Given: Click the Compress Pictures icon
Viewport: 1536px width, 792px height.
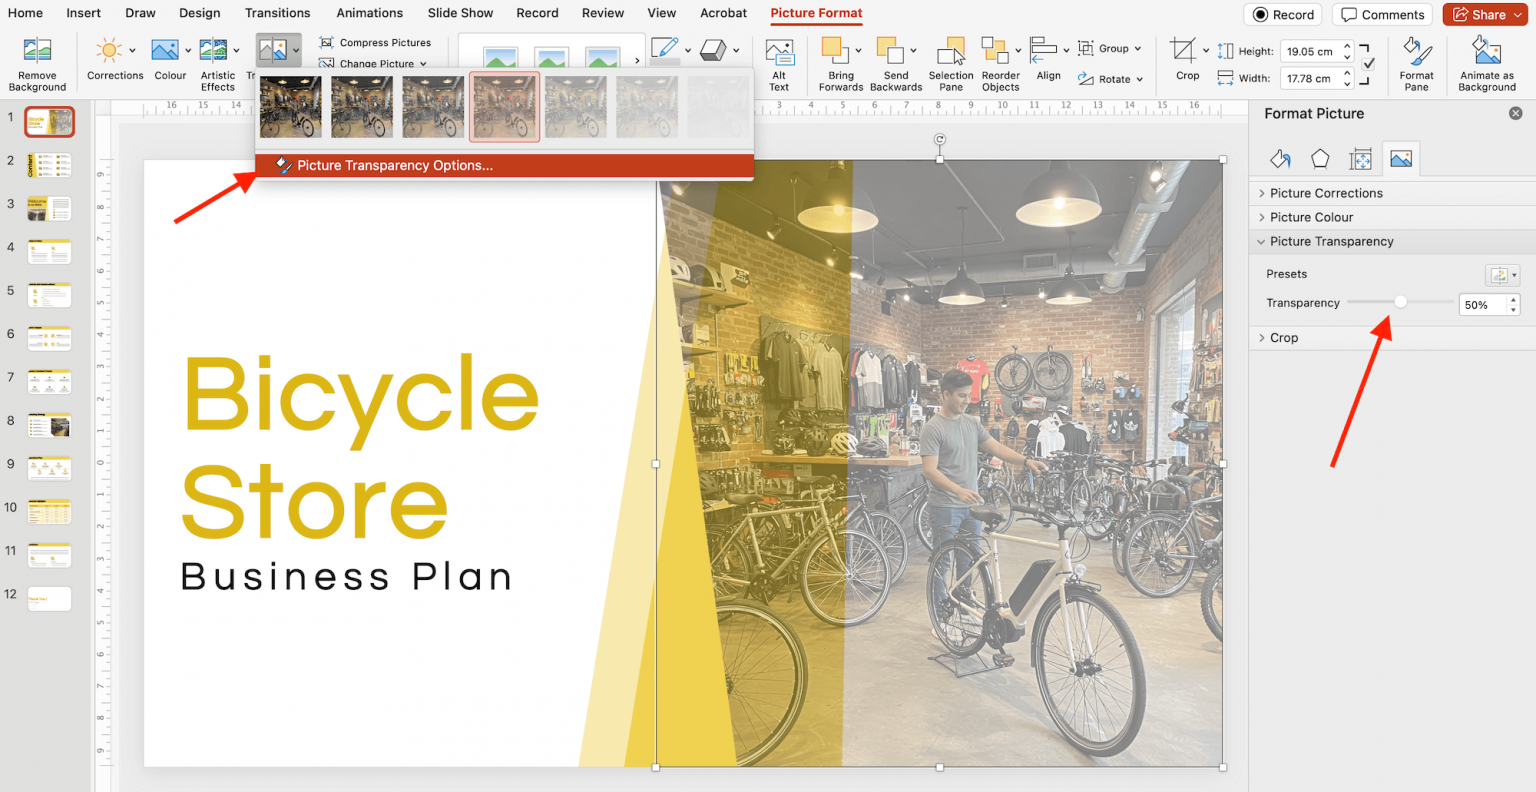Looking at the screenshot, I should point(327,42).
